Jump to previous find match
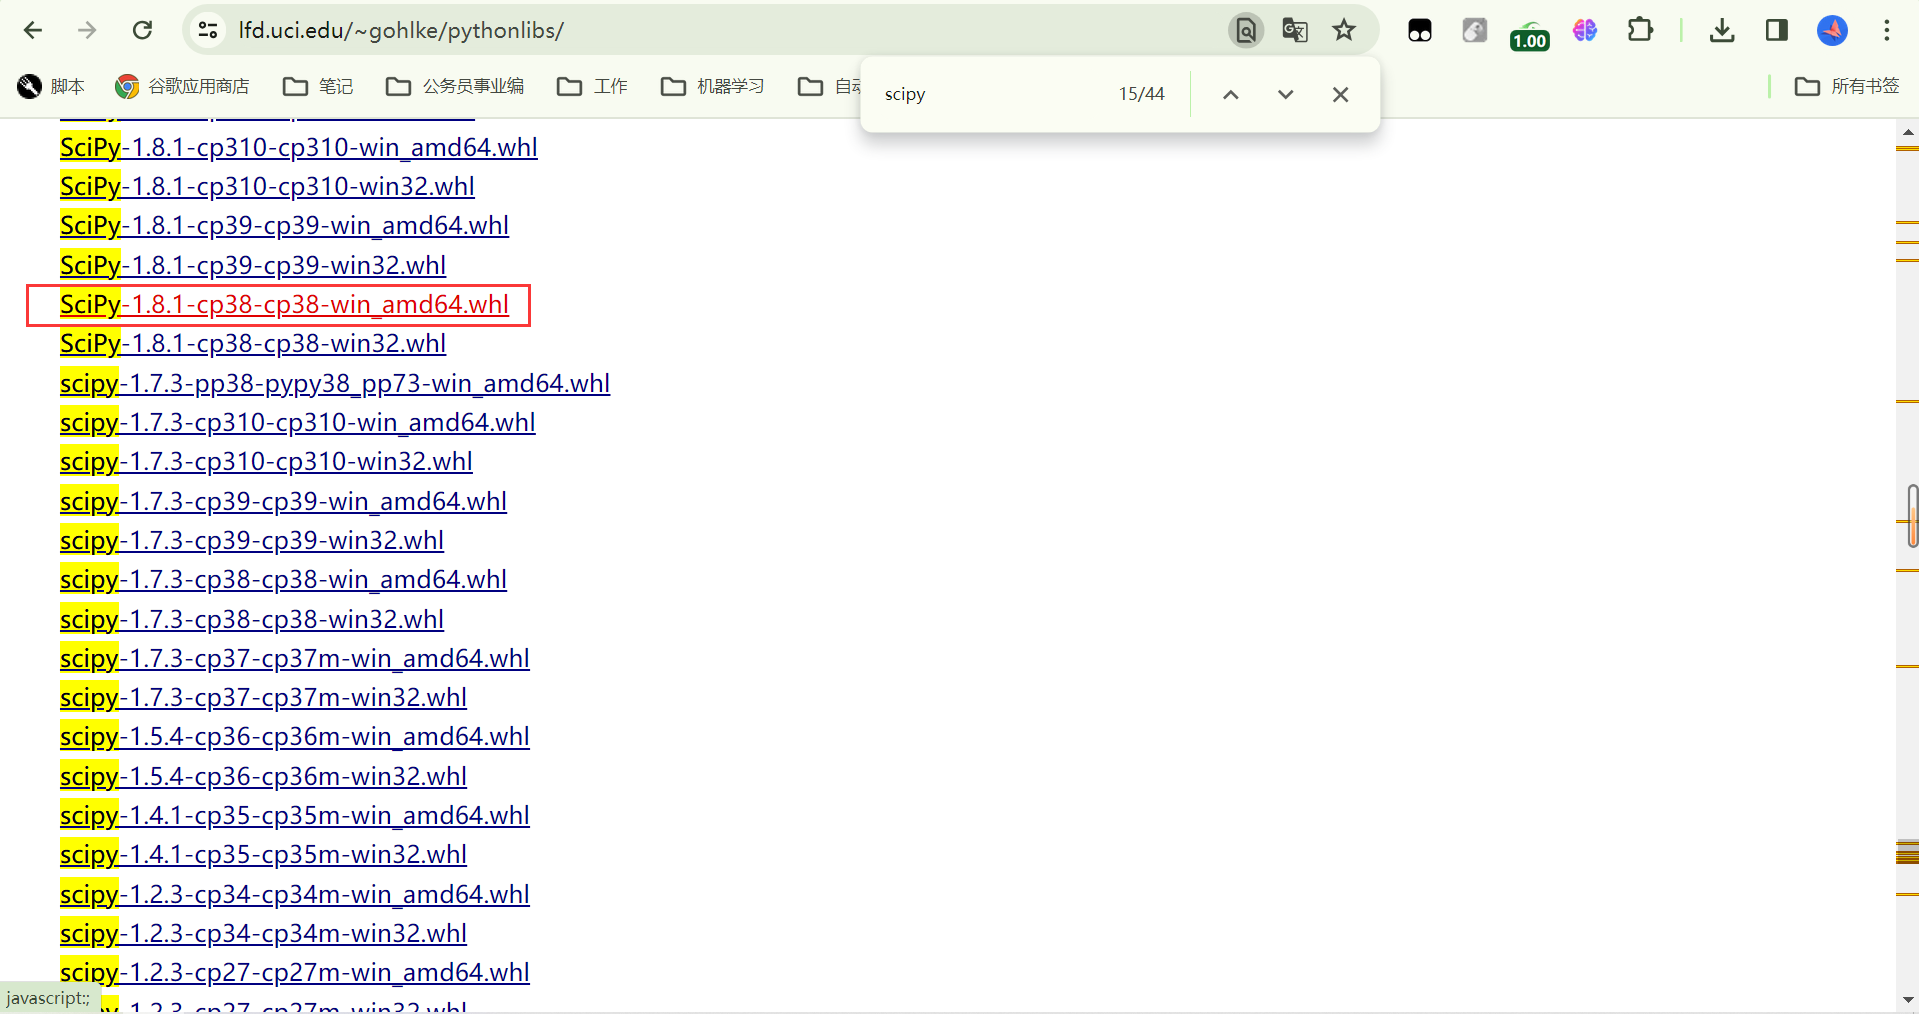This screenshot has height=1014, width=1919. click(x=1231, y=94)
